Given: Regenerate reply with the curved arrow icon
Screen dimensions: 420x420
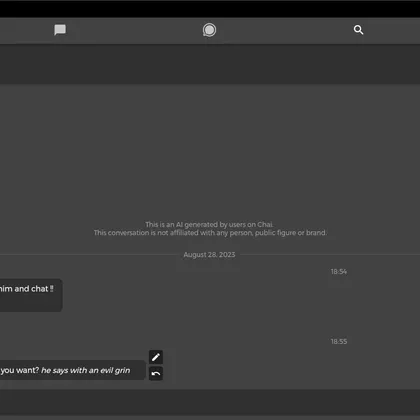Looking at the screenshot, I should (x=156, y=374).
